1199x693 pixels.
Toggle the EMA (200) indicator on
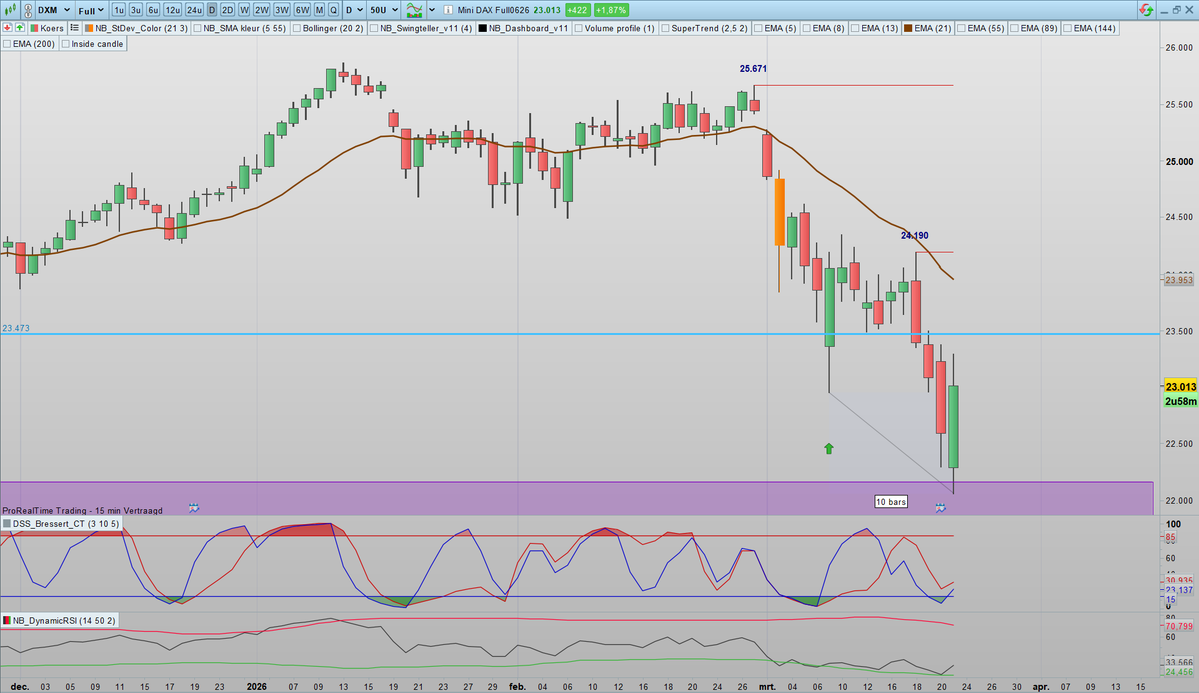pos(9,44)
